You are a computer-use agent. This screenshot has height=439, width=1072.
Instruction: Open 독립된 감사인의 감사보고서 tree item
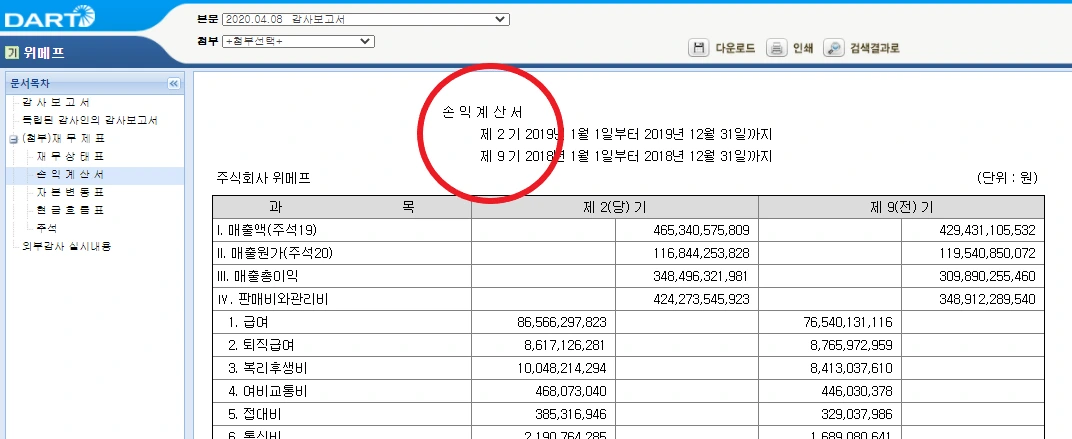click(90, 120)
